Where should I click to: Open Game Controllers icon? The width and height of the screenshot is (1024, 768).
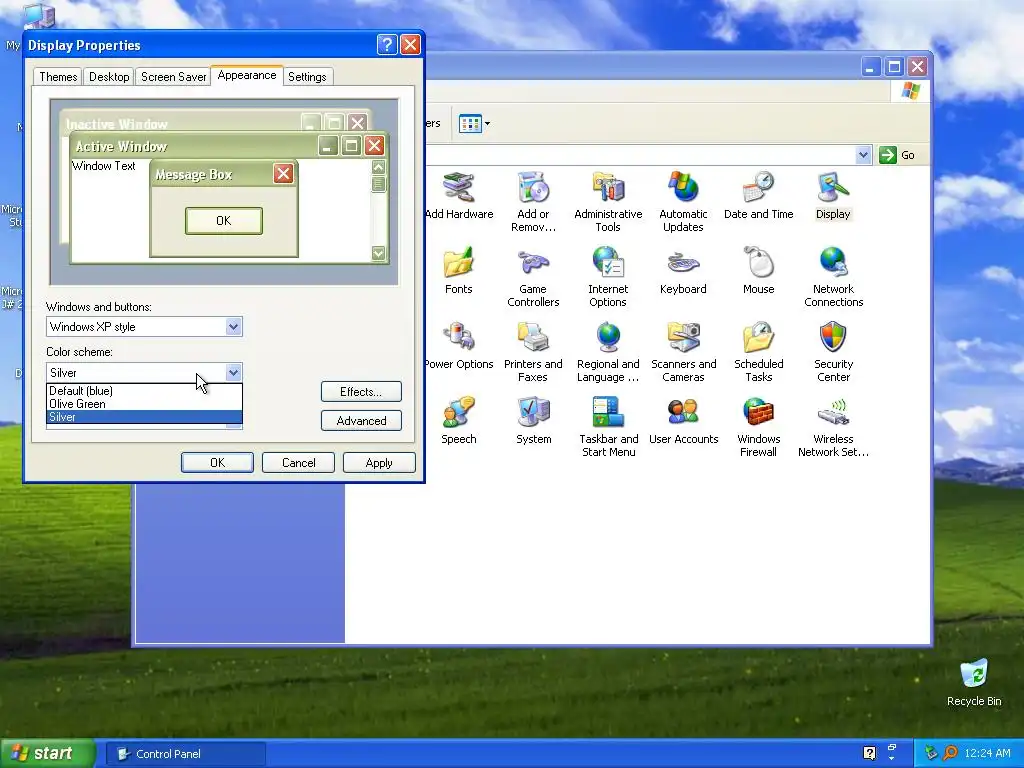[533, 277]
